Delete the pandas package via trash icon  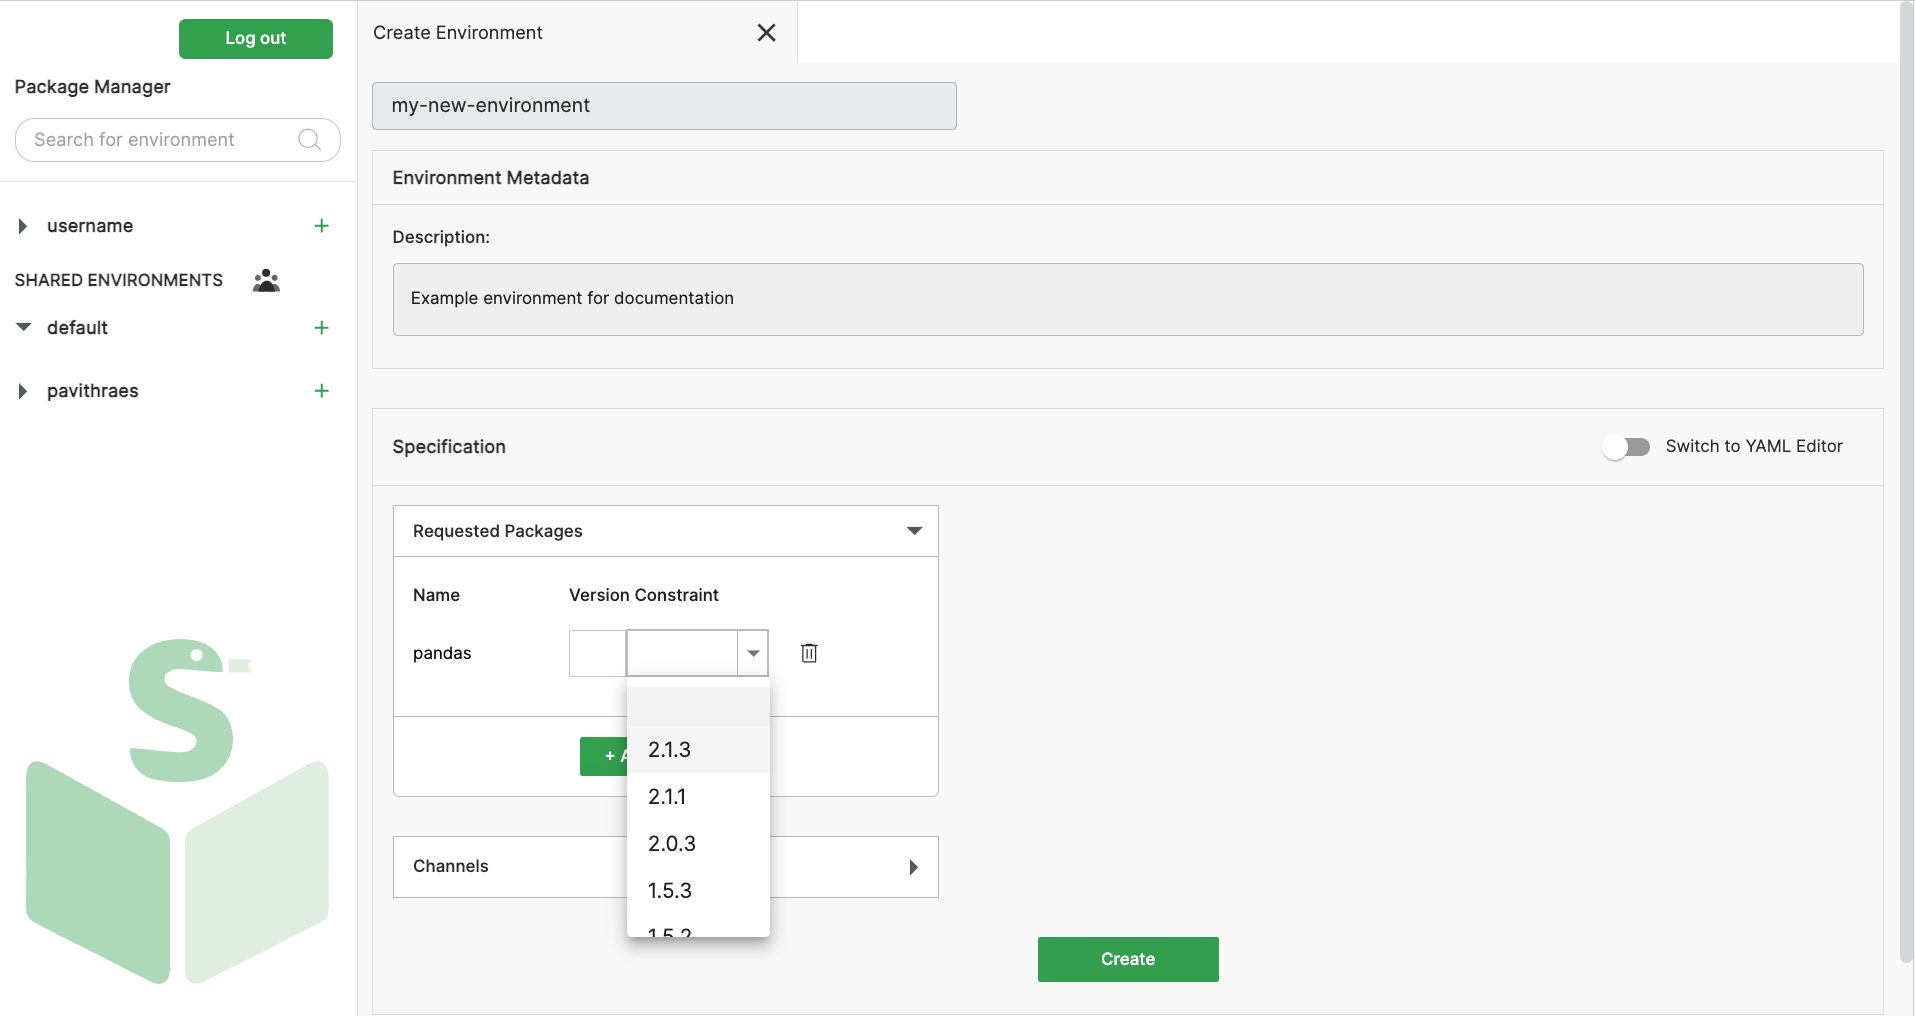click(808, 652)
